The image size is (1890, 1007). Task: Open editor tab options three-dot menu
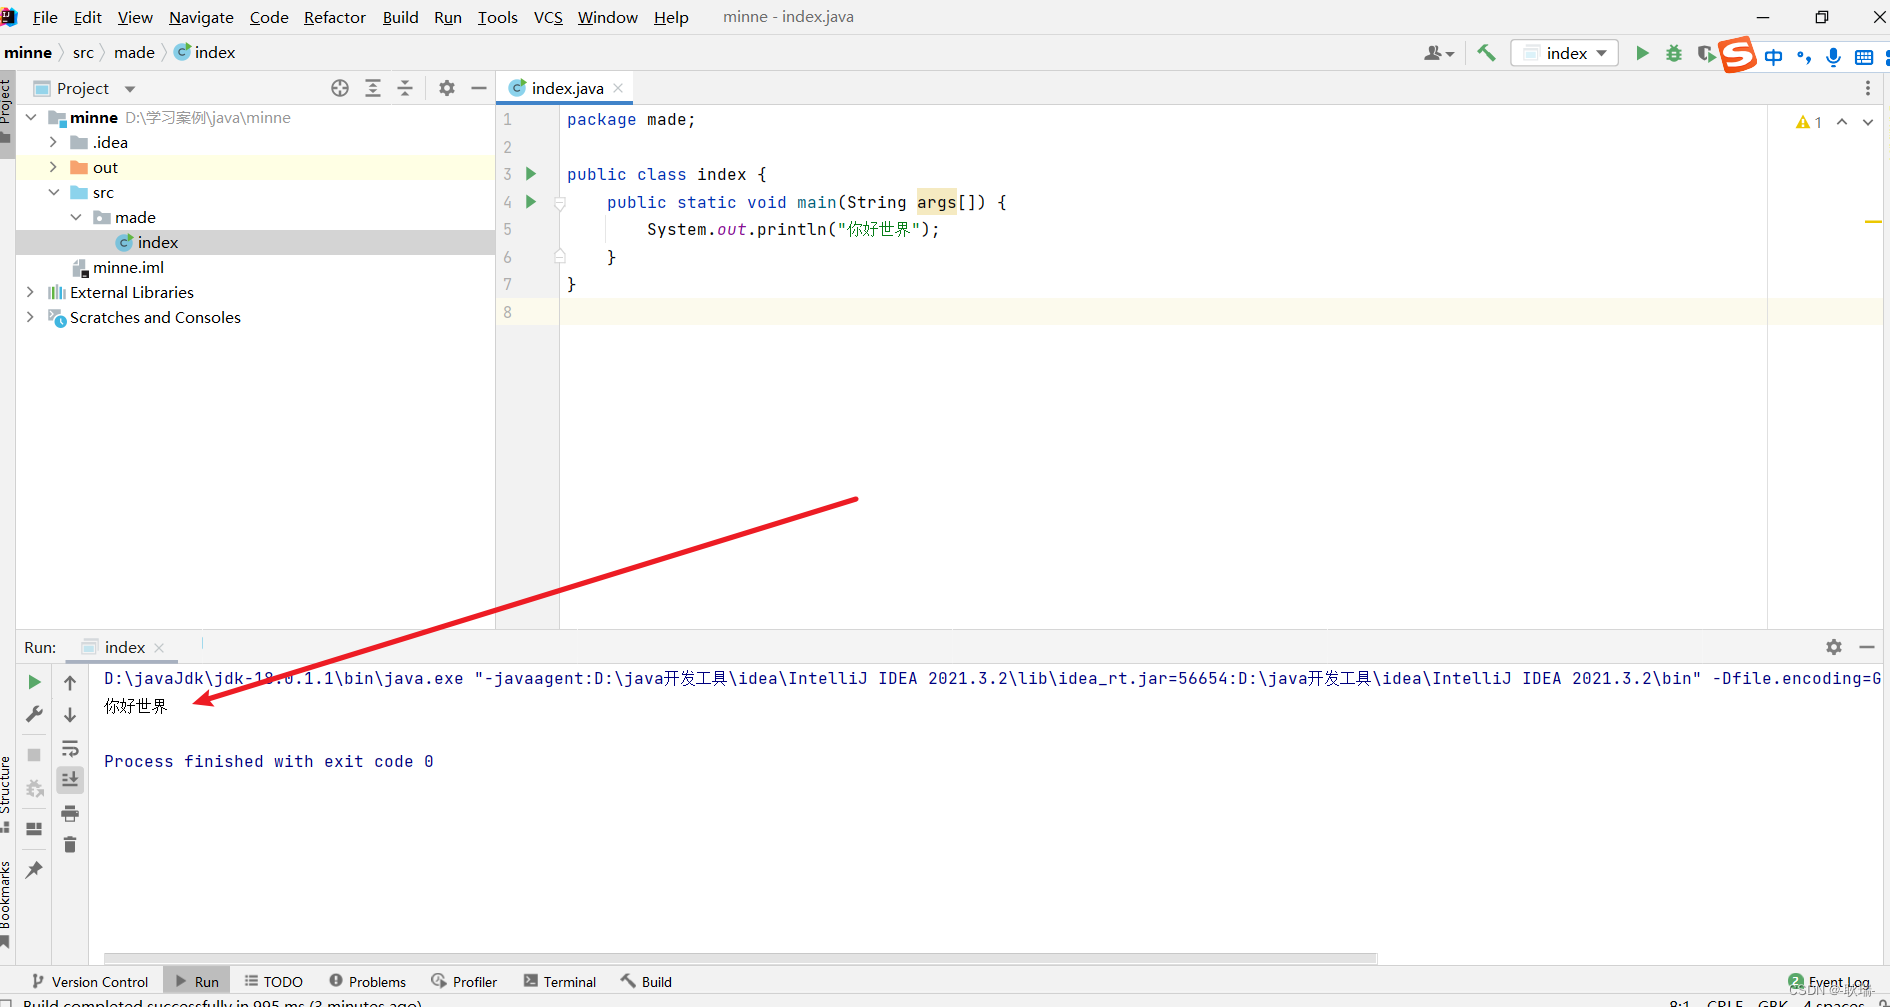[1867, 88]
